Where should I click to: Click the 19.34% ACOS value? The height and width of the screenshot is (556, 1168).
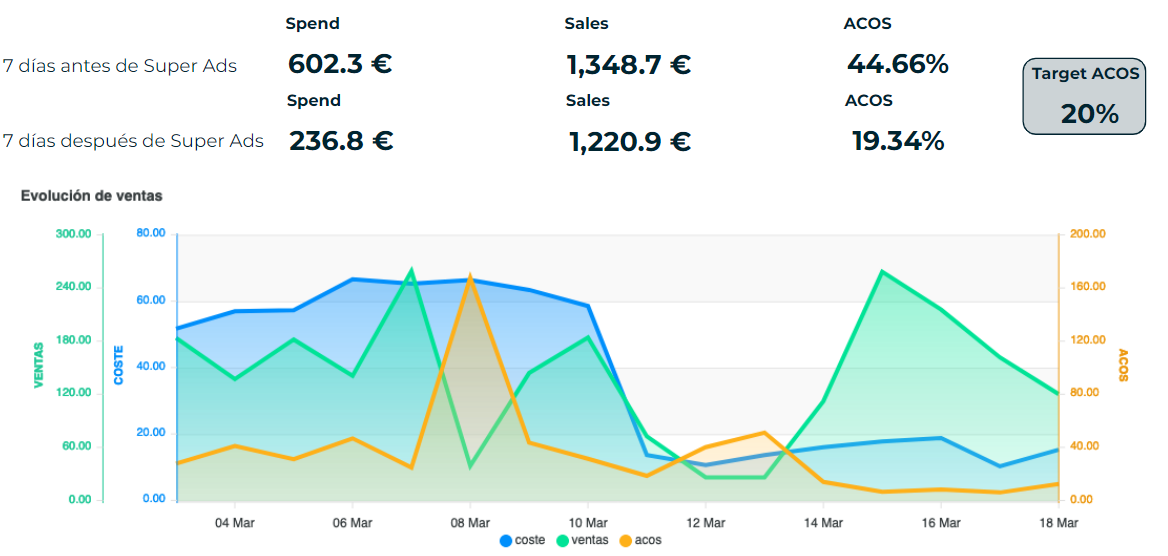click(x=897, y=141)
